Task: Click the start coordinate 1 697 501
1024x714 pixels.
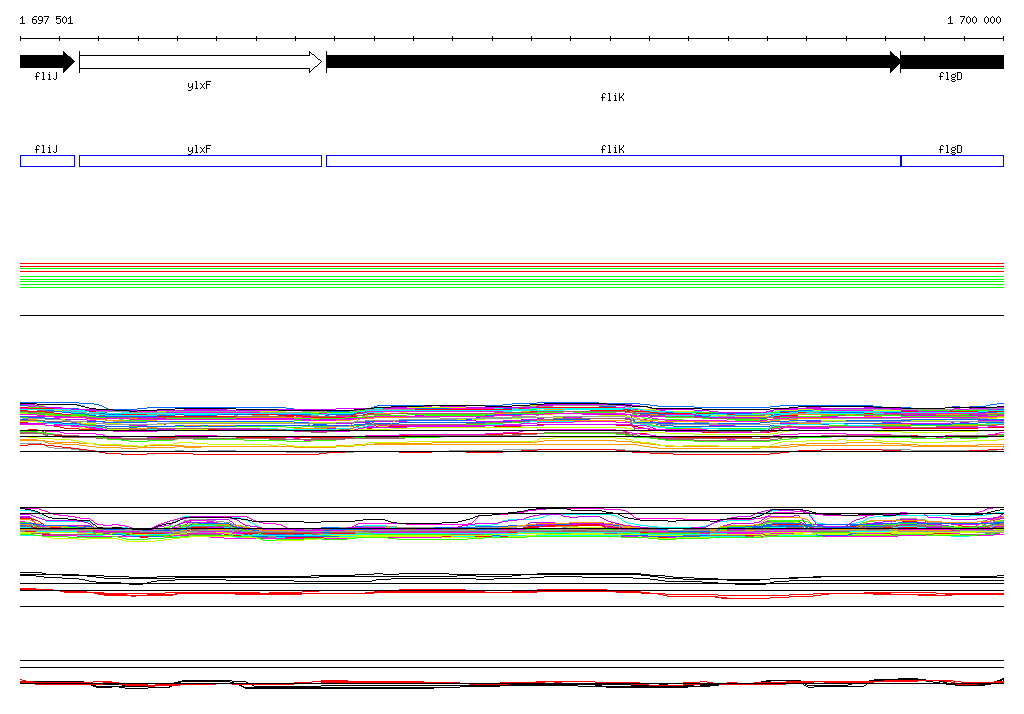Action: pyautogui.click(x=46, y=20)
